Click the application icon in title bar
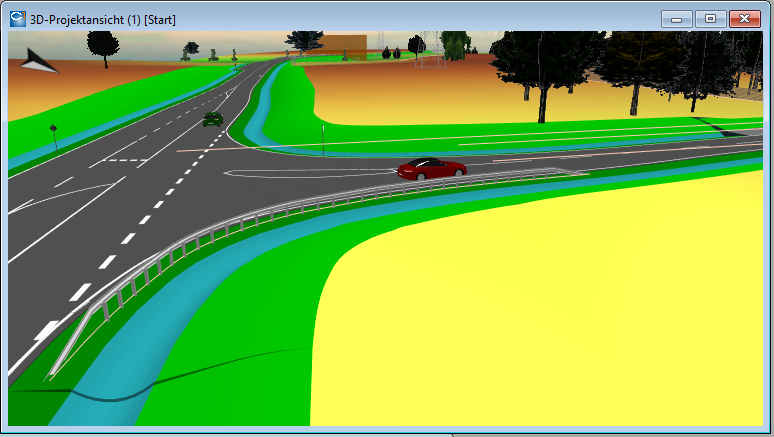This screenshot has height=437, width=774. pyautogui.click(x=17, y=19)
